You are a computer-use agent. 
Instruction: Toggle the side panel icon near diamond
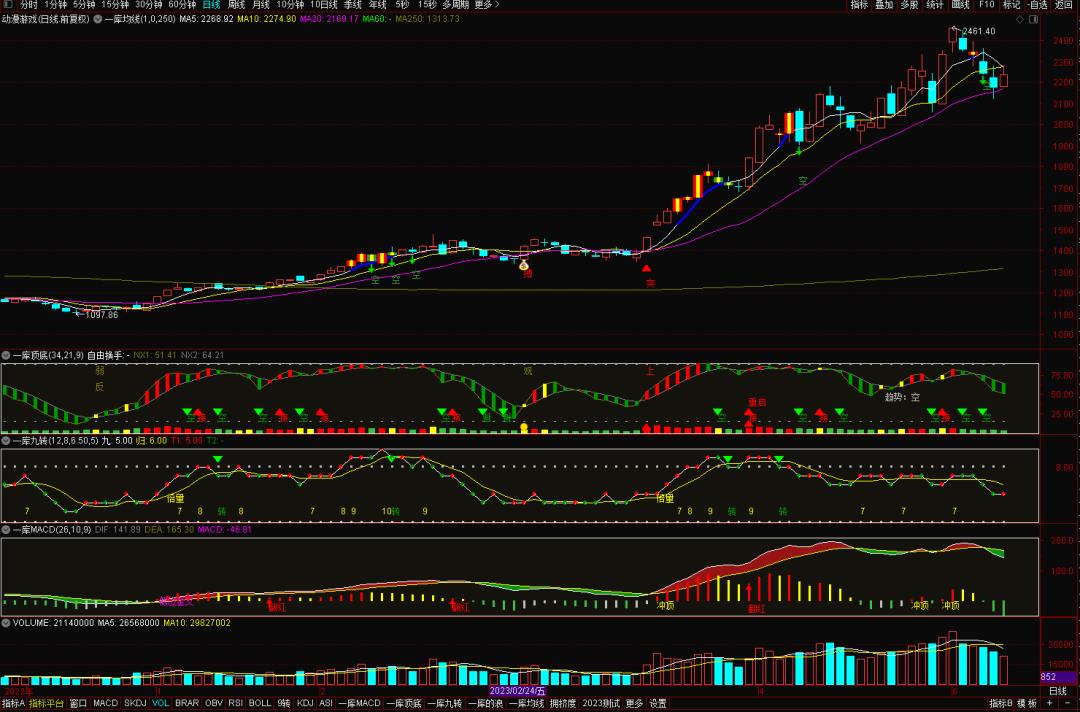click(x=1033, y=19)
